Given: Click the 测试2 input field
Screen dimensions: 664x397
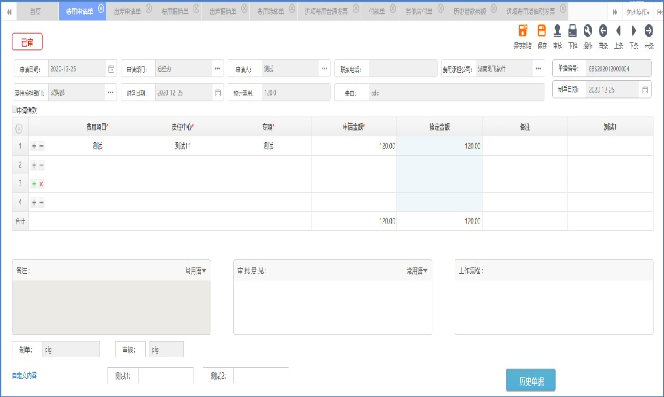Looking at the screenshot, I should (261, 376).
